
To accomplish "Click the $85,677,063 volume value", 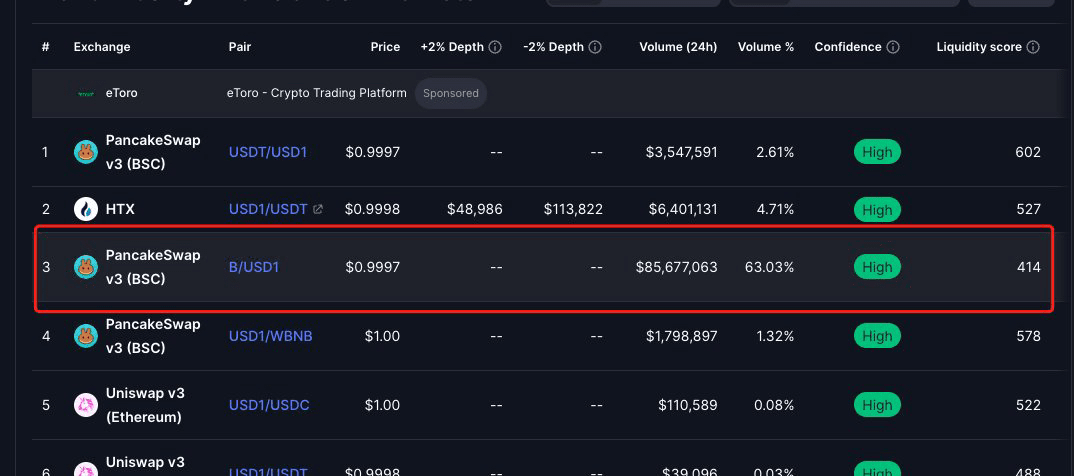I will click(677, 266).
